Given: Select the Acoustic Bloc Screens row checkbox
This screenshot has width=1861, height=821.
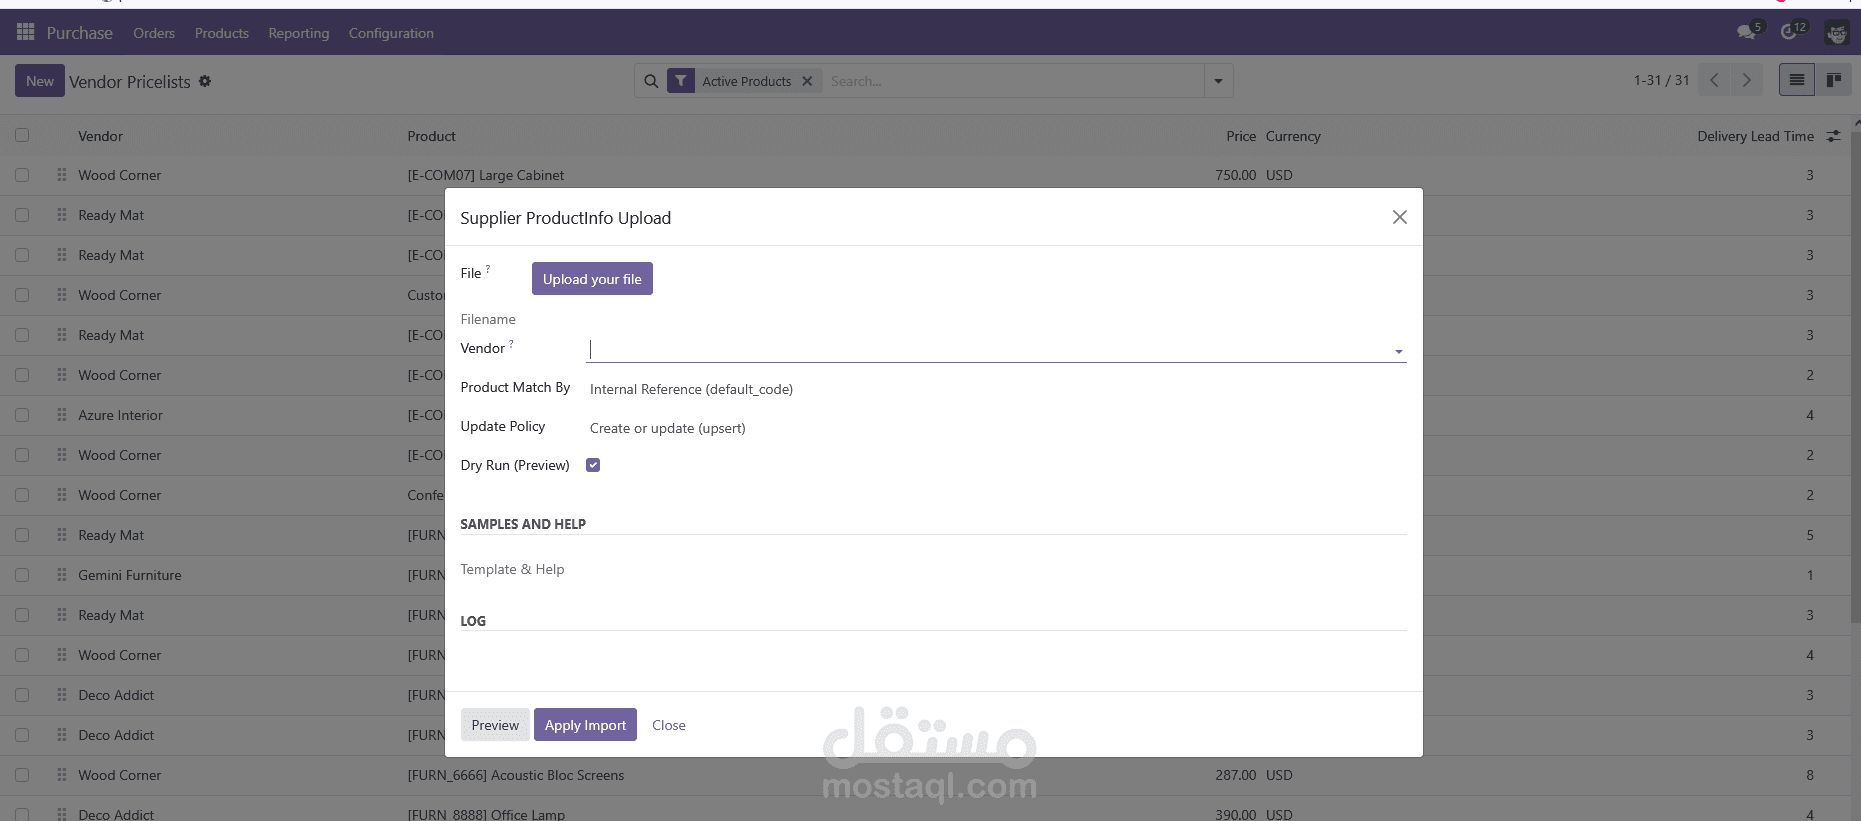Looking at the screenshot, I should click(22, 775).
